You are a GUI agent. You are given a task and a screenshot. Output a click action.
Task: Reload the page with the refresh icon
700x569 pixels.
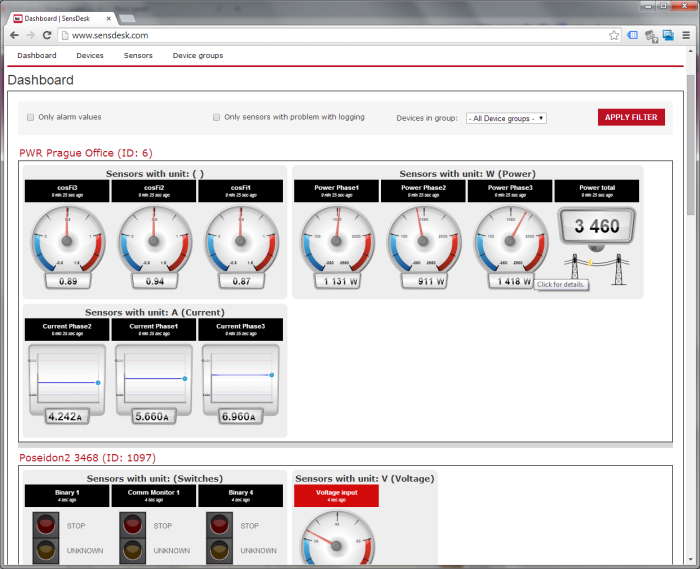click(x=47, y=35)
